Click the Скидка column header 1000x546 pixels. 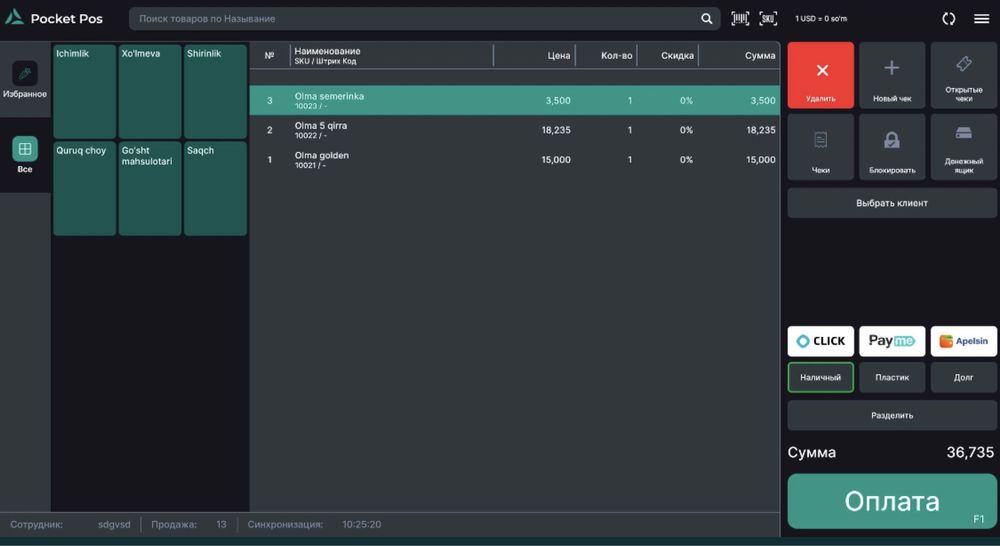tap(677, 55)
